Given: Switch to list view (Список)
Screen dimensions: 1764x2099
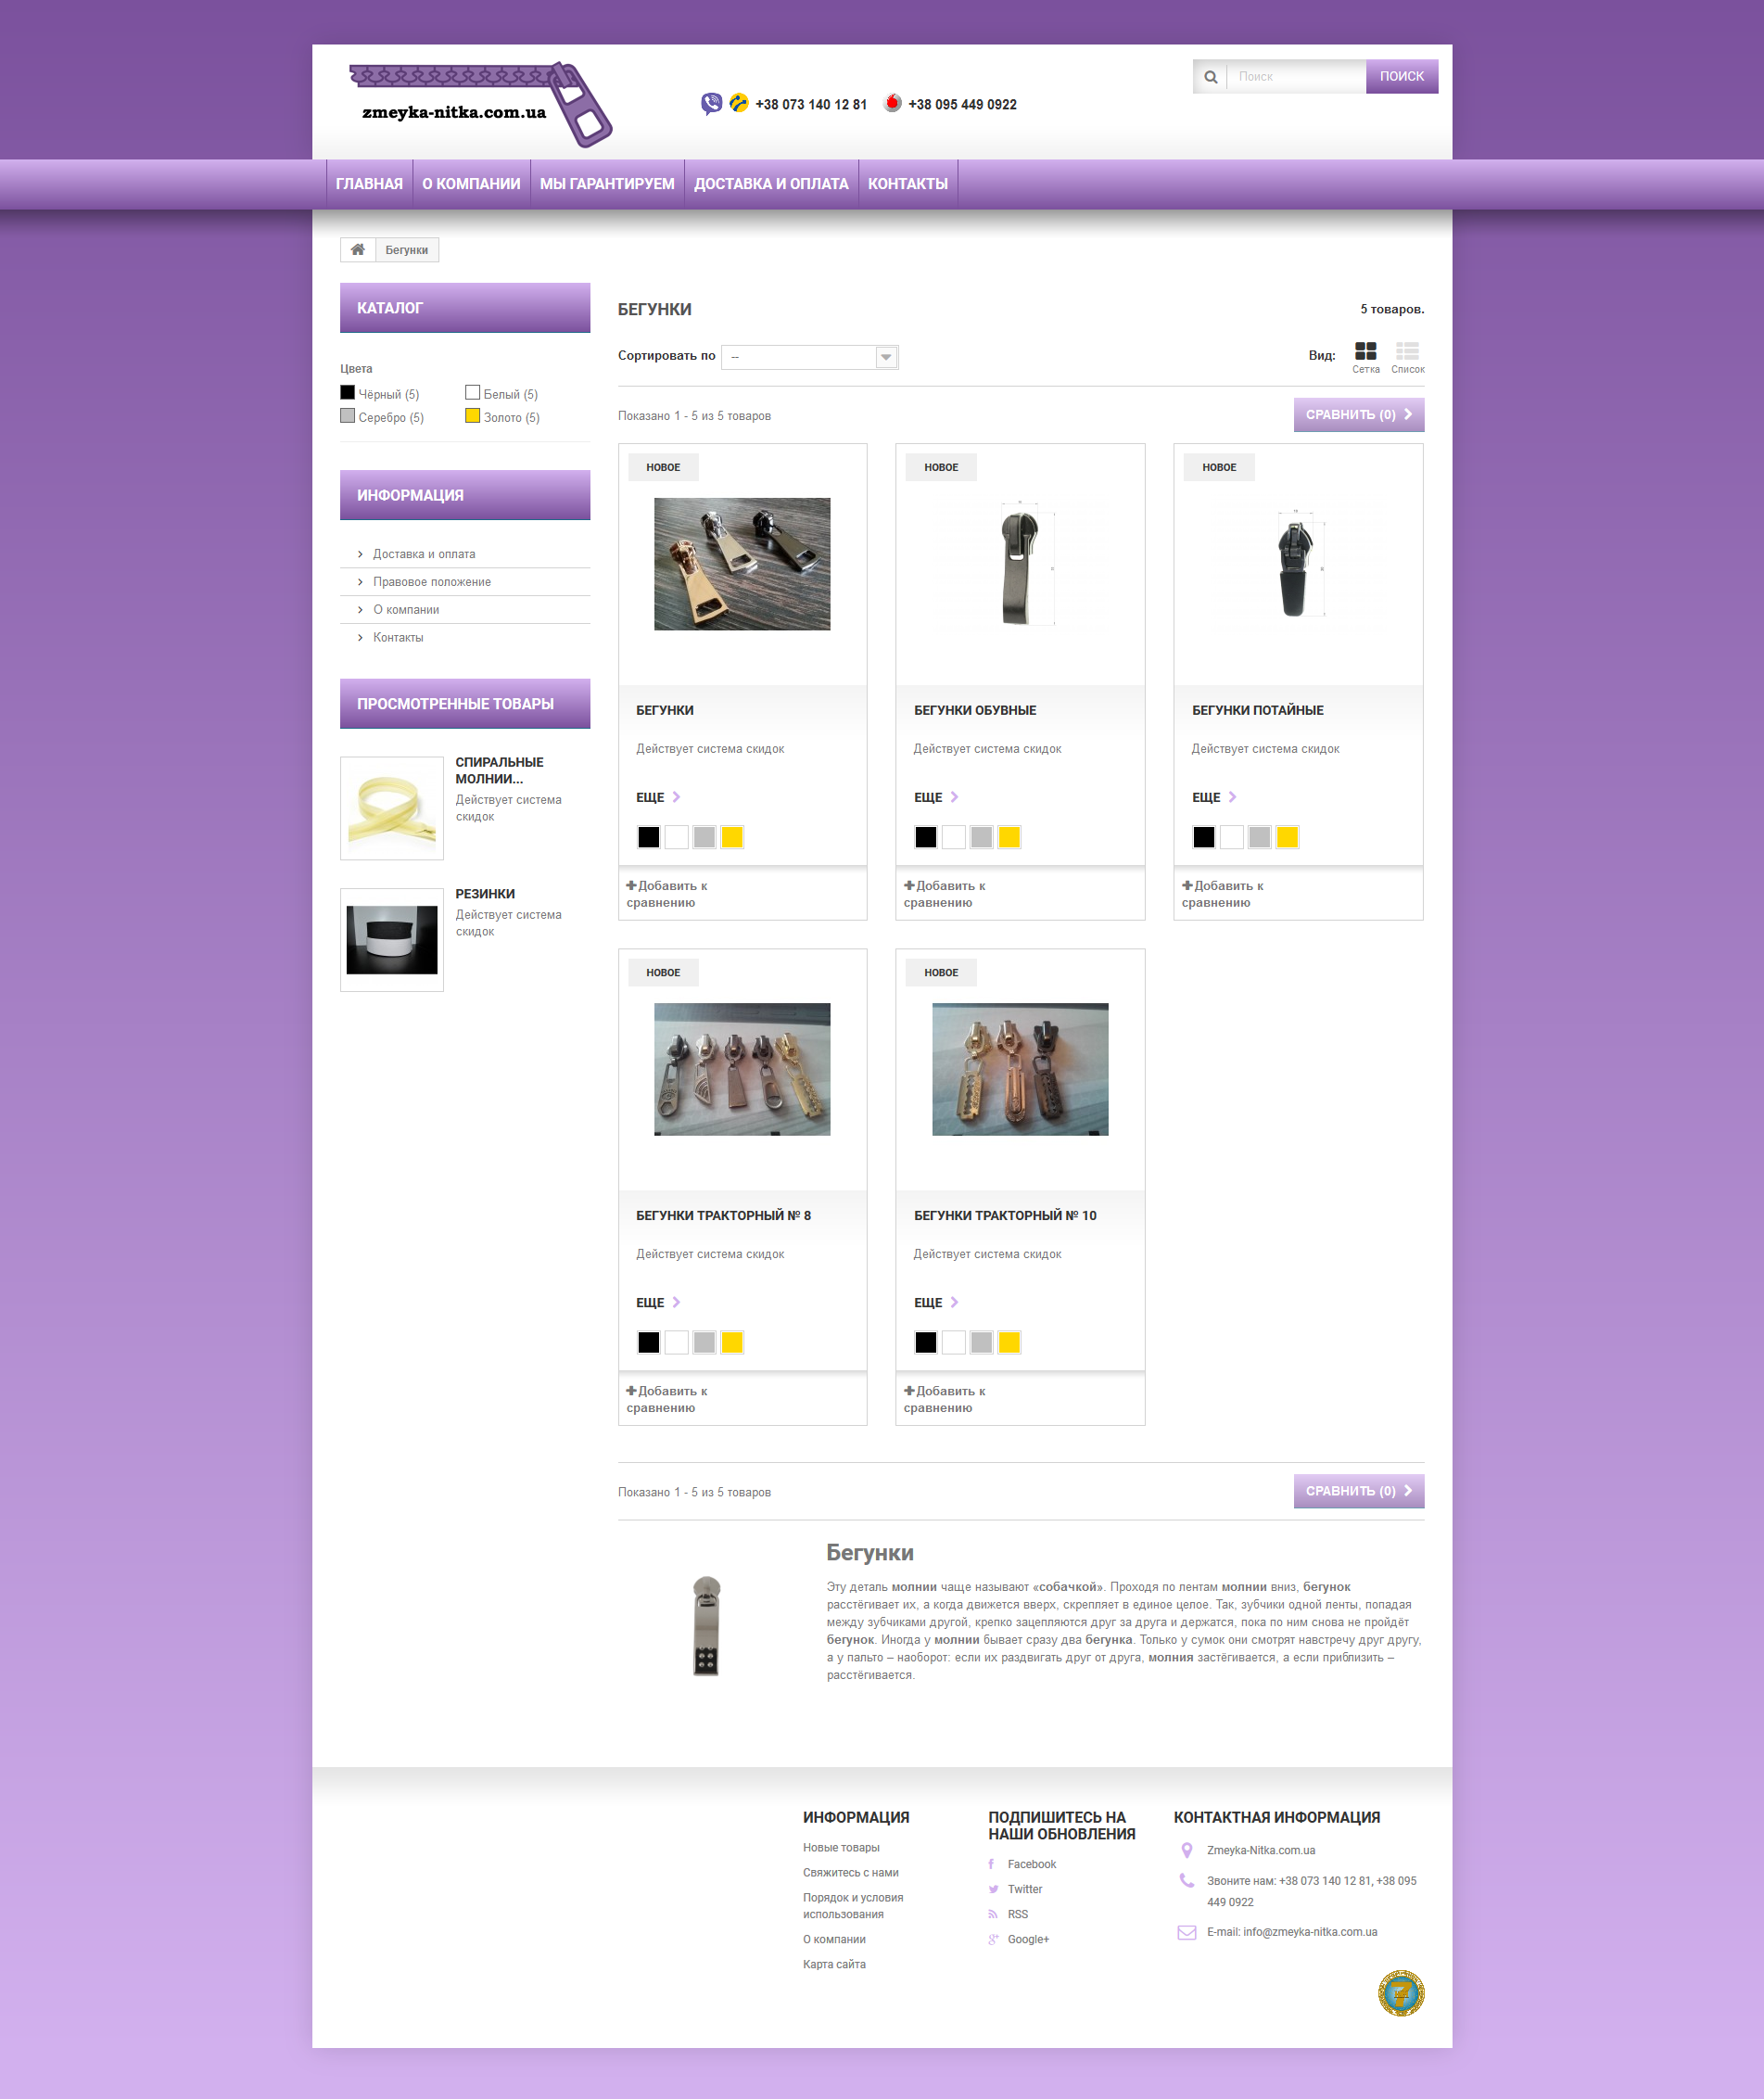Looking at the screenshot, I should [1407, 352].
